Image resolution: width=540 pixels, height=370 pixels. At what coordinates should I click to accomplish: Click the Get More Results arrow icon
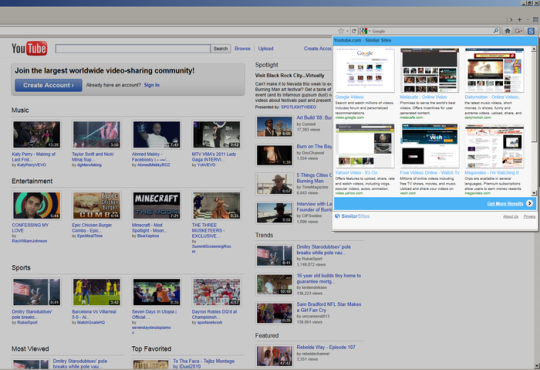529,204
